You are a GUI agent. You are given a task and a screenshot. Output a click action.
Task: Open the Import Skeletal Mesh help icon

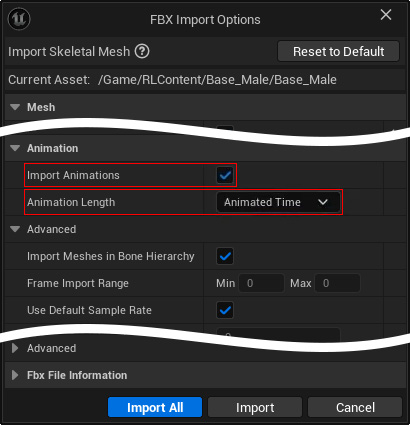click(142, 52)
